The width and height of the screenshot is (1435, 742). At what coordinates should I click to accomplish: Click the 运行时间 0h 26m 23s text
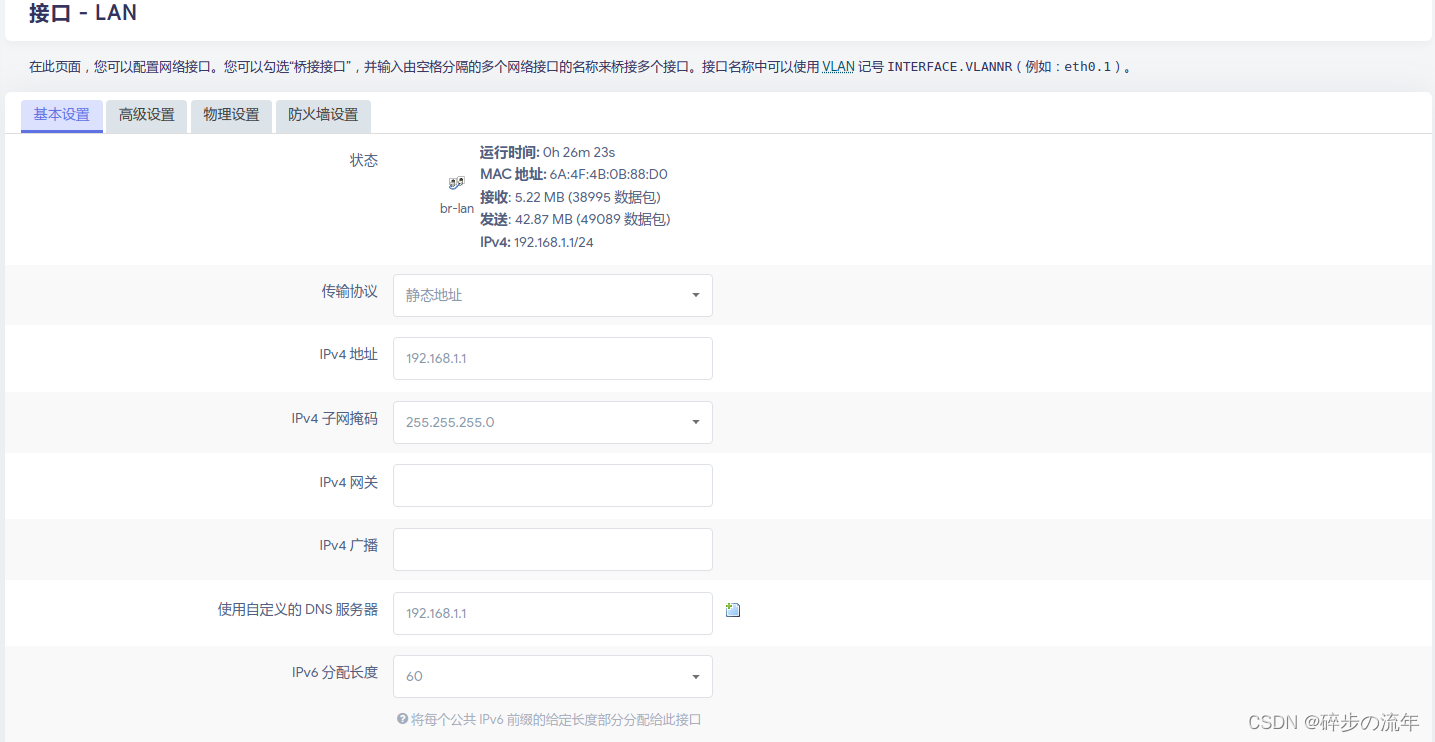click(547, 152)
